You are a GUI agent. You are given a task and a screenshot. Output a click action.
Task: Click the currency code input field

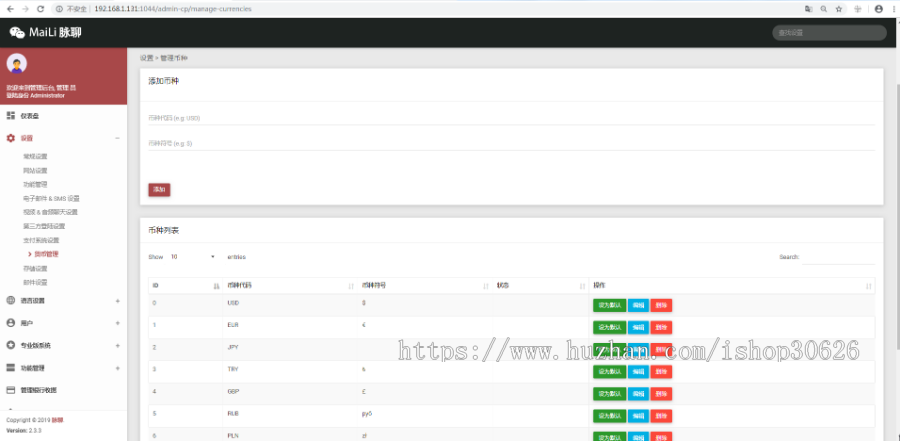tap(510, 118)
